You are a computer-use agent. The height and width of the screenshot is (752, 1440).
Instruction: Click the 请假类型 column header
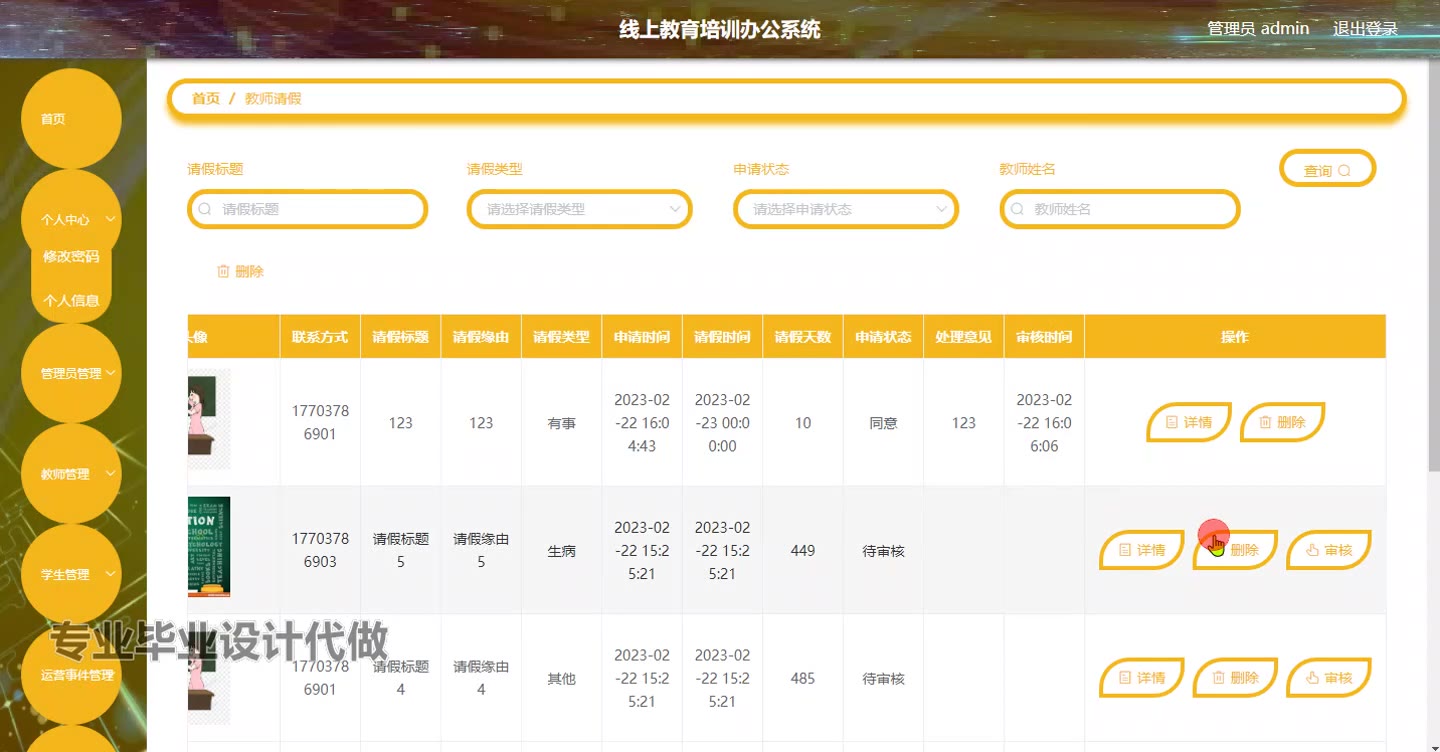click(x=561, y=337)
